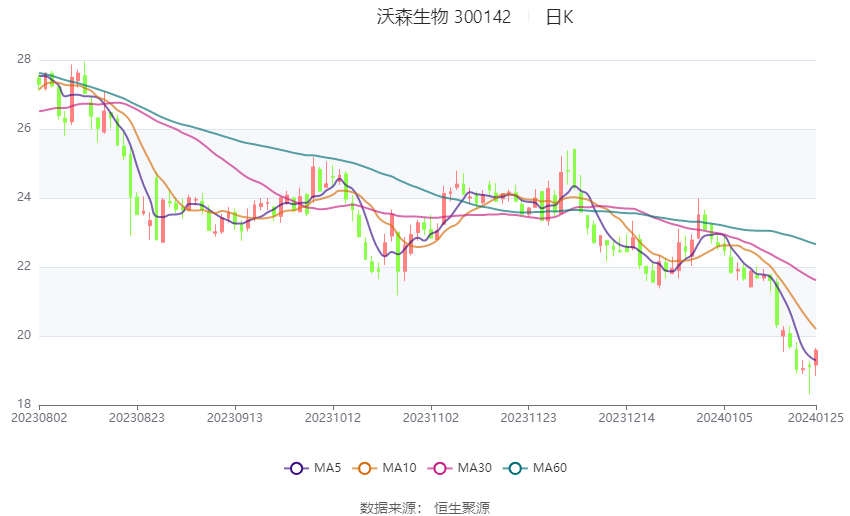The image size is (850, 516).
Task: Click the end of the pink MA30 line
Action: point(815,280)
